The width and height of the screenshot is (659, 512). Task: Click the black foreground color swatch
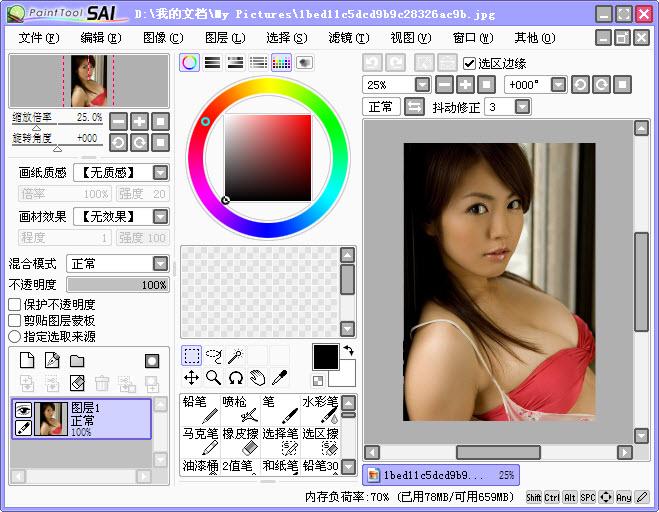pyautogui.click(x=325, y=357)
